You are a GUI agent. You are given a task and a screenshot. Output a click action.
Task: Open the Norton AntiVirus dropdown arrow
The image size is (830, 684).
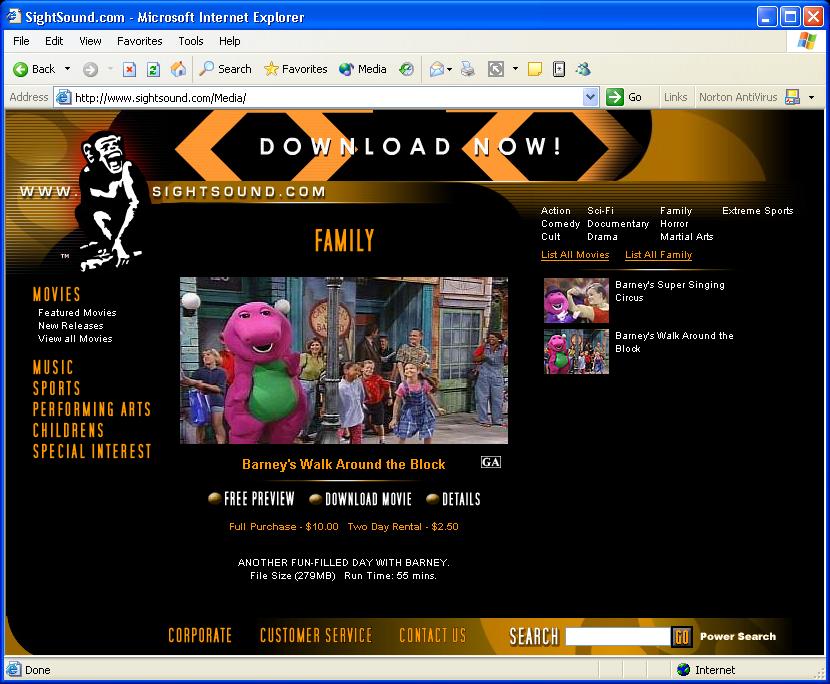[811, 97]
